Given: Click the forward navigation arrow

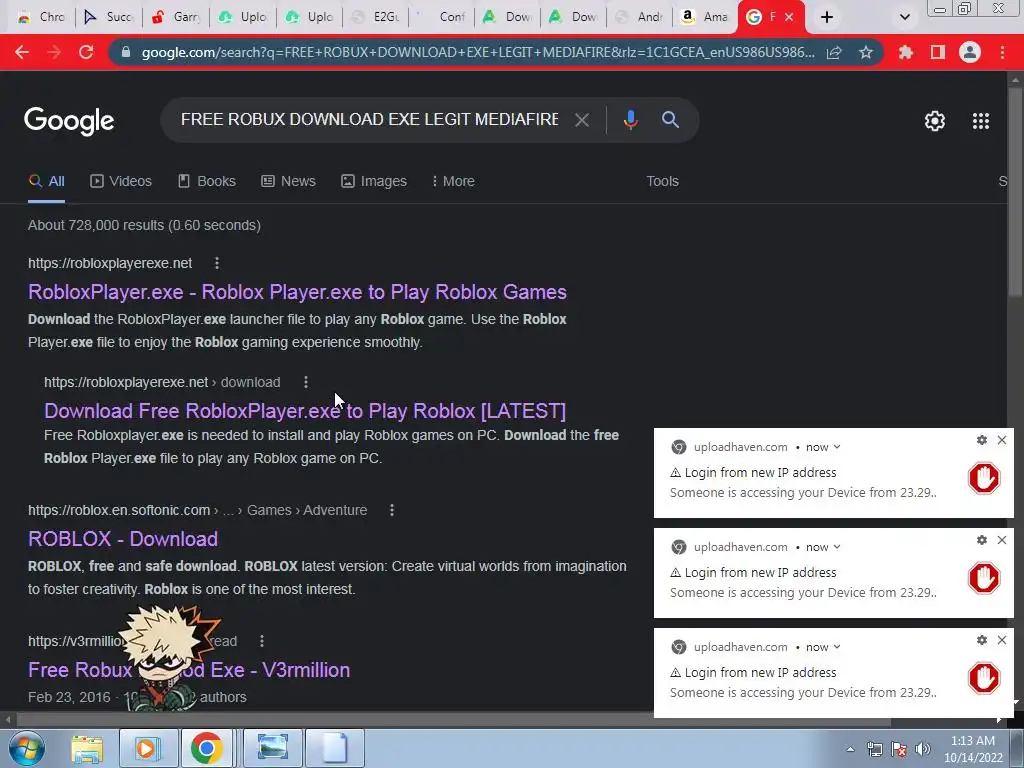Looking at the screenshot, I should pos(54,52).
